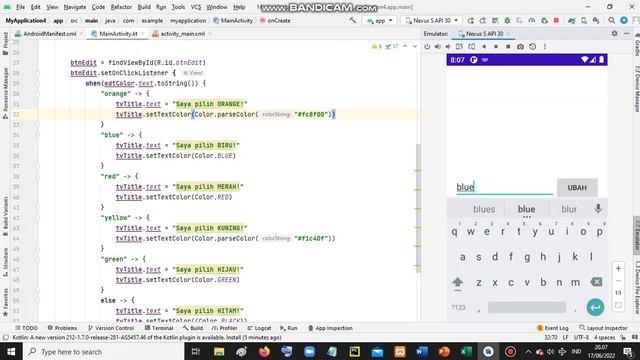Choose the 'blur' keyboard suggestion

(x=569, y=209)
